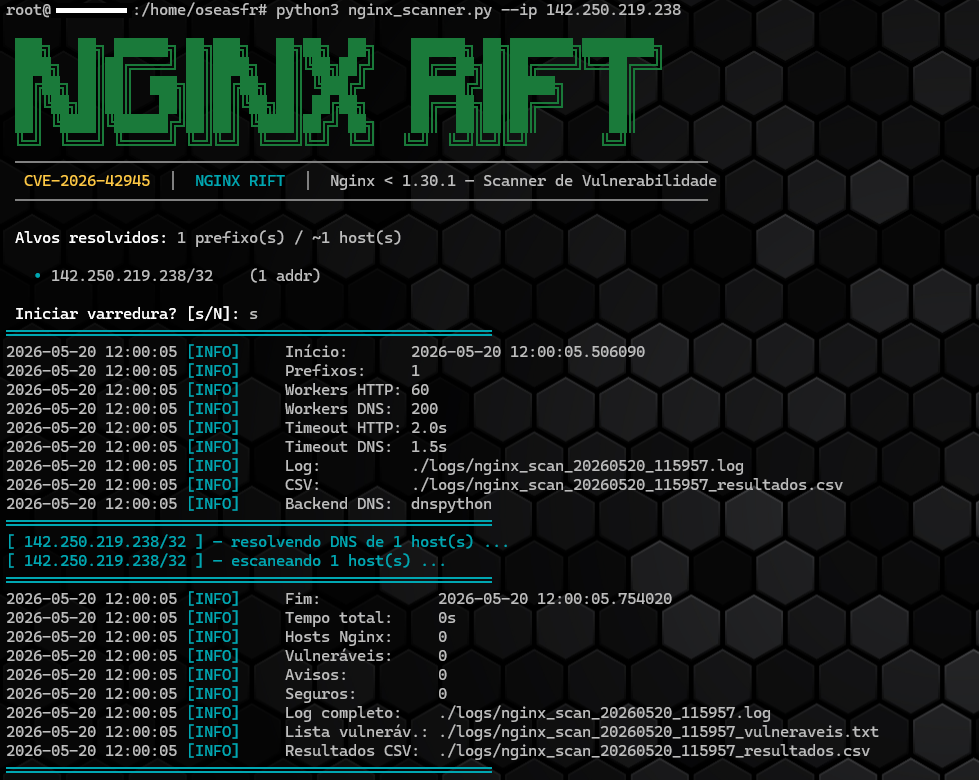Click the 'Tempo total:' value 0s
979x780 pixels.
tap(447, 618)
